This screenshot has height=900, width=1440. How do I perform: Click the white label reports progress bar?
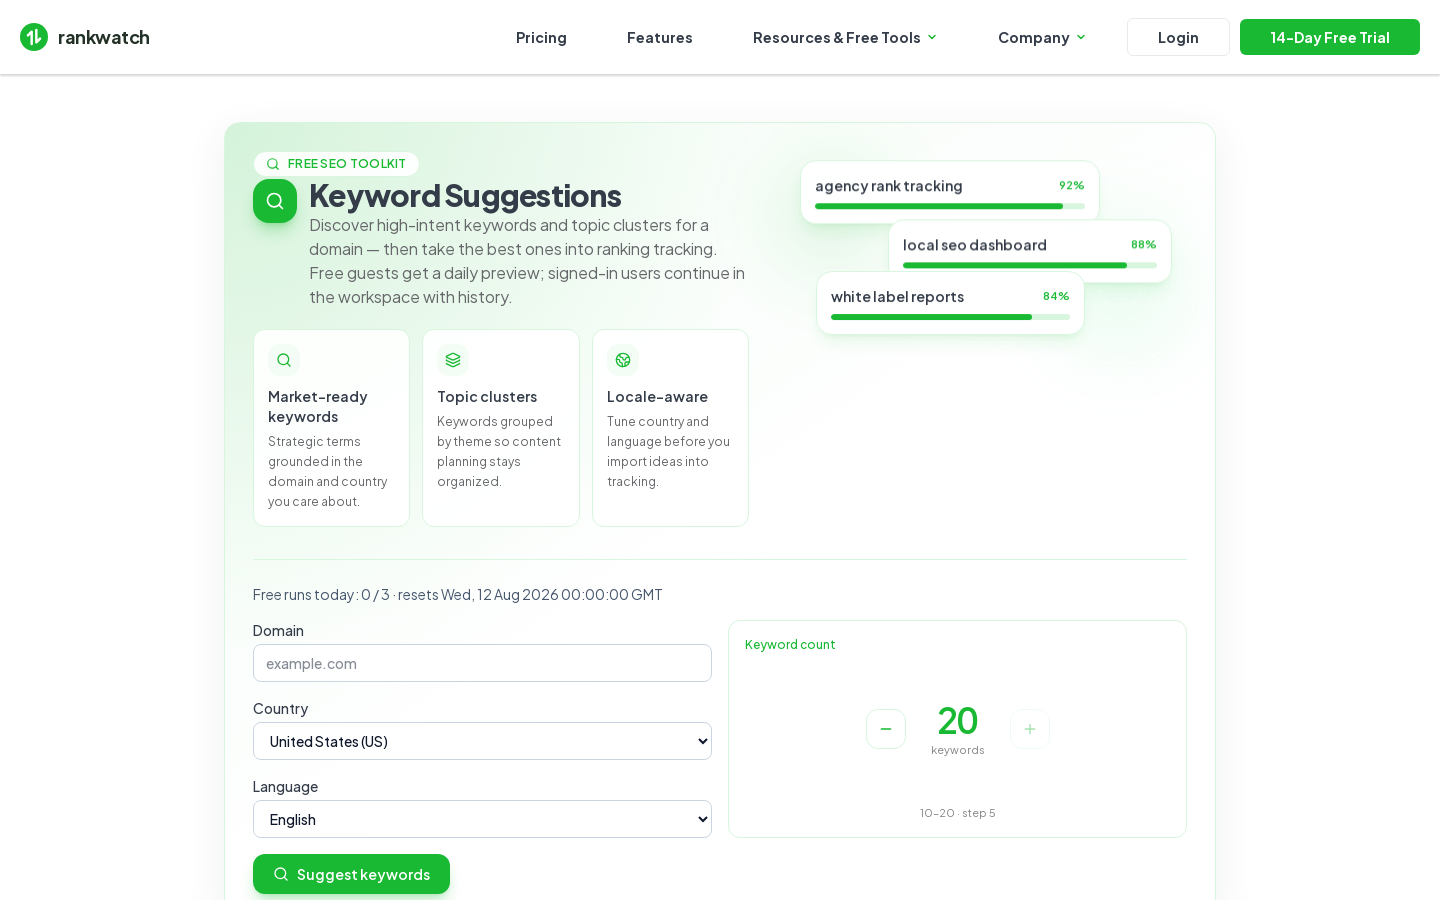click(950, 317)
